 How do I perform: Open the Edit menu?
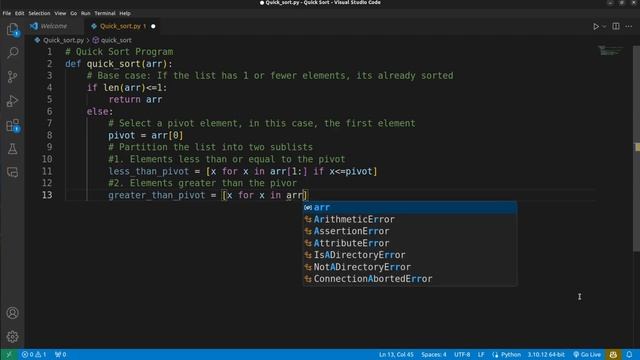click(x=19, y=13)
